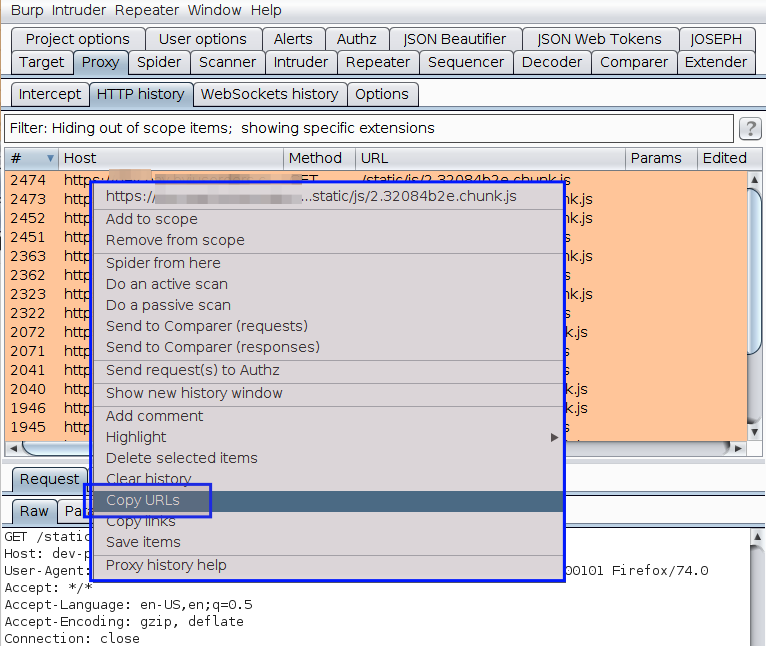
Task: Choose Show new history window
Action: (x=328, y=393)
